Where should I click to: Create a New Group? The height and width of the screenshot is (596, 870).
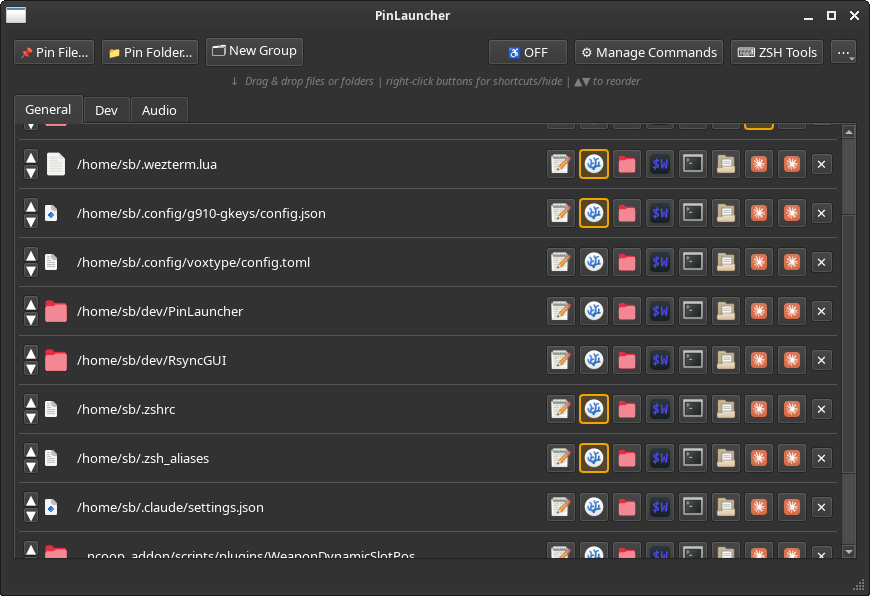(254, 51)
